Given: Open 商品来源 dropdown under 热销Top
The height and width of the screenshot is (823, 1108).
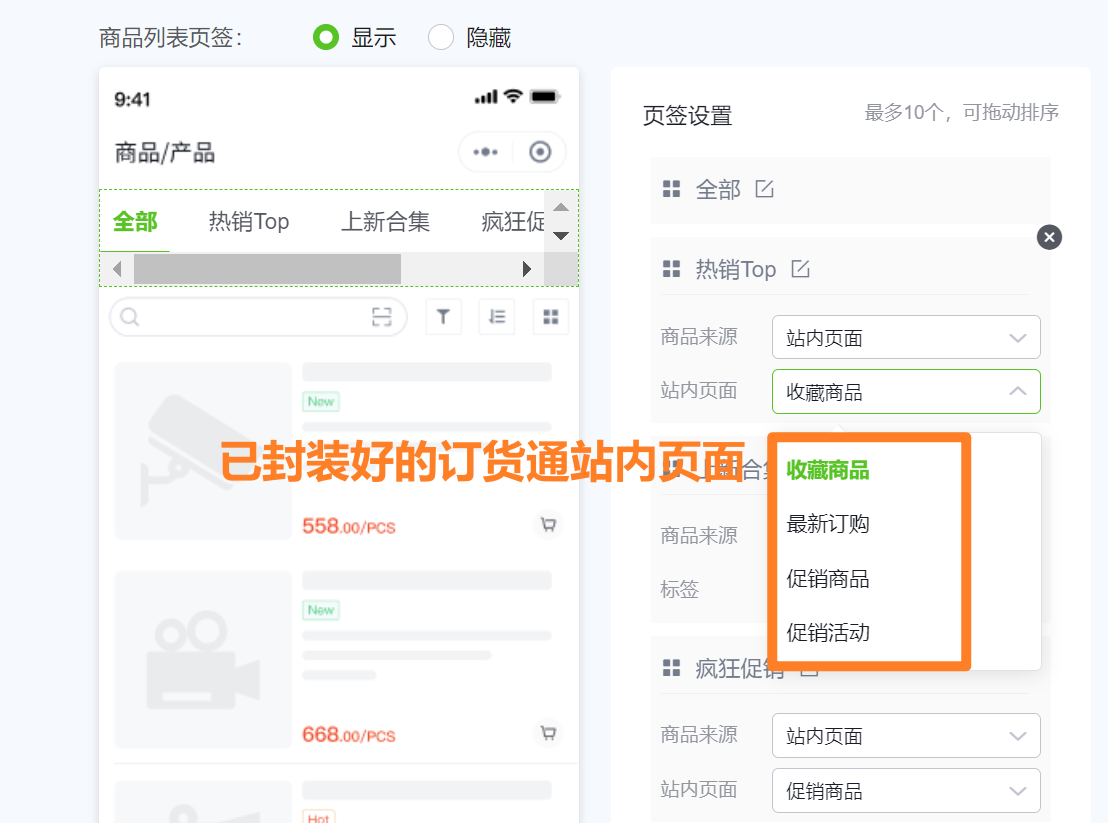Looking at the screenshot, I should click(905, 338).
